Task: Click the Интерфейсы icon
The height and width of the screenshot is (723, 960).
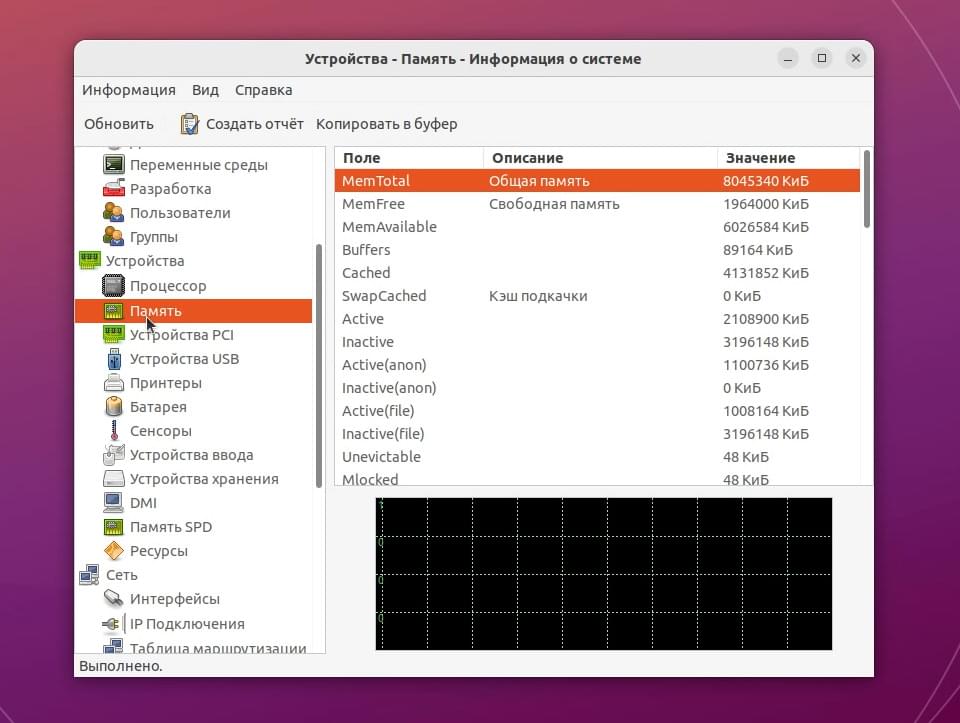Action: pyautogui.click(x=114, y=598)
